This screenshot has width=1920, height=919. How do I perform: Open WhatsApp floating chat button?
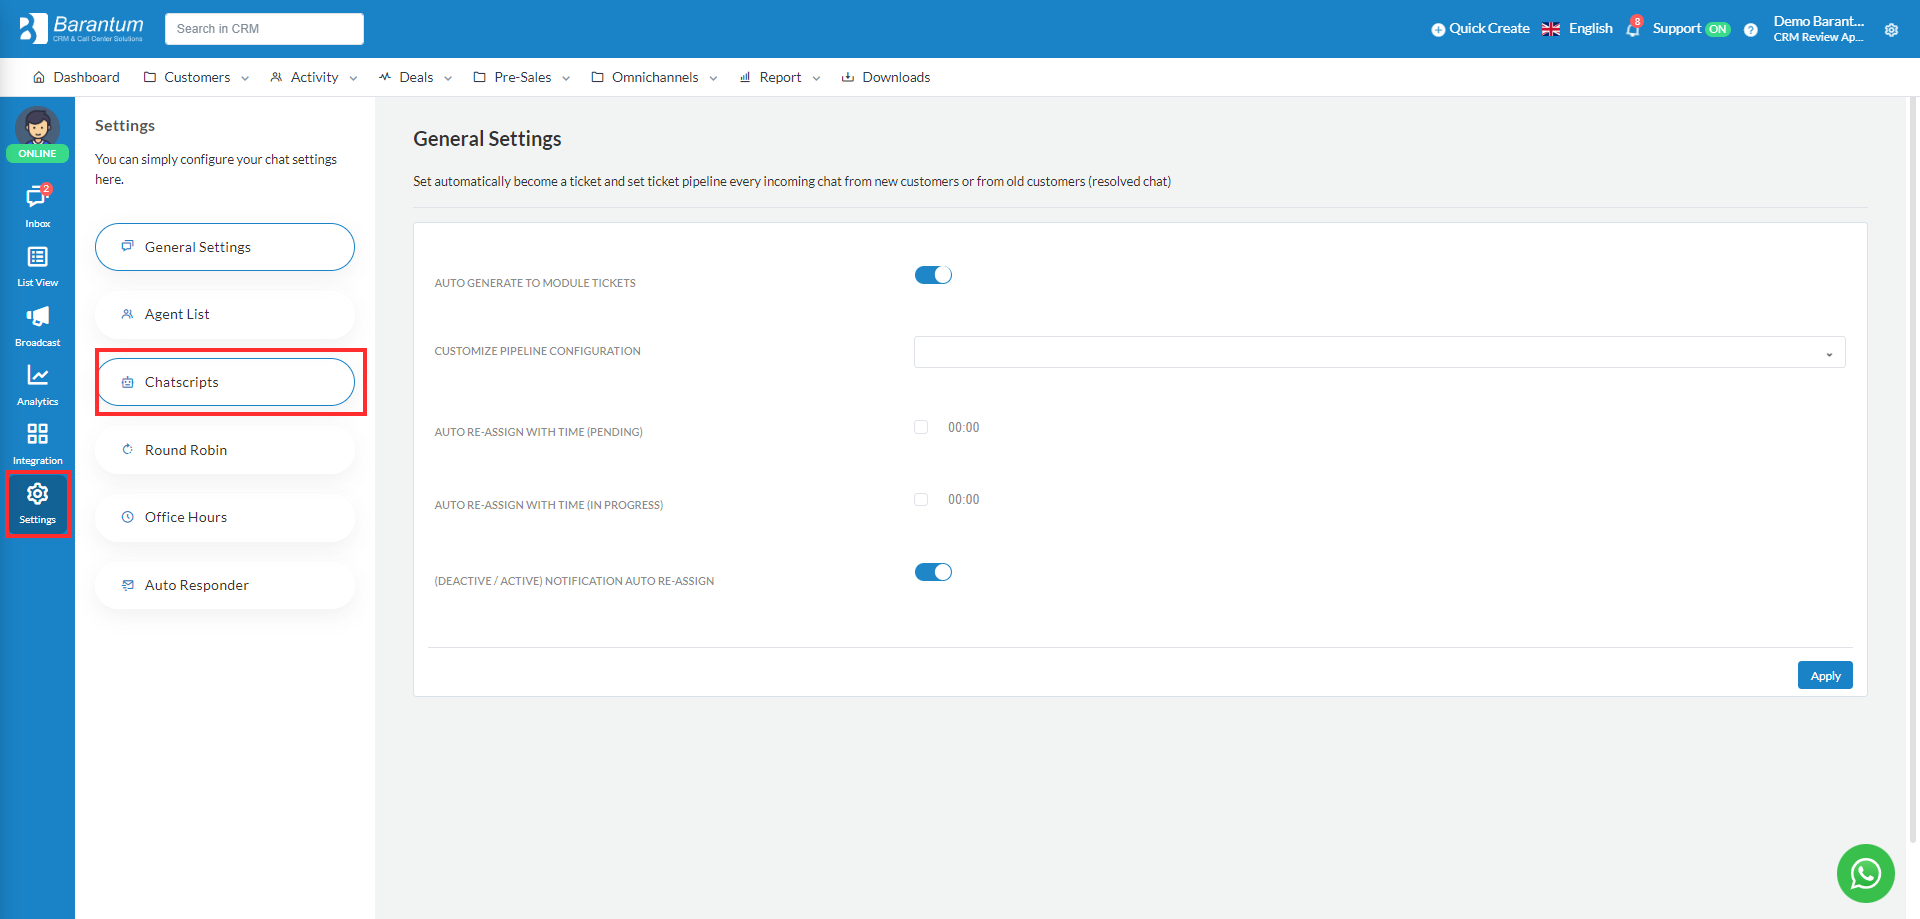(x=1865, y=873)
